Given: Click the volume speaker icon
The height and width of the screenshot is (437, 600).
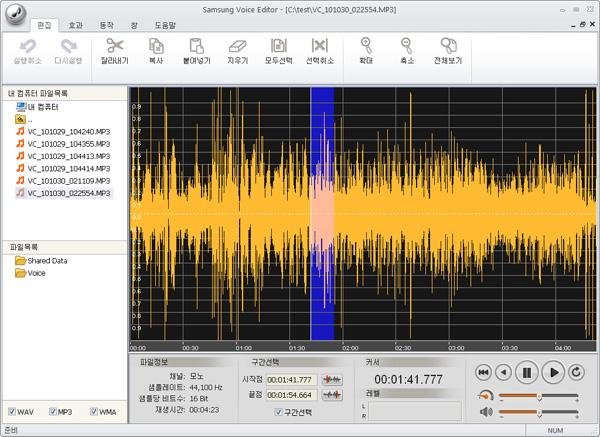Looking at the screenshot, I should tap(486, 412).
